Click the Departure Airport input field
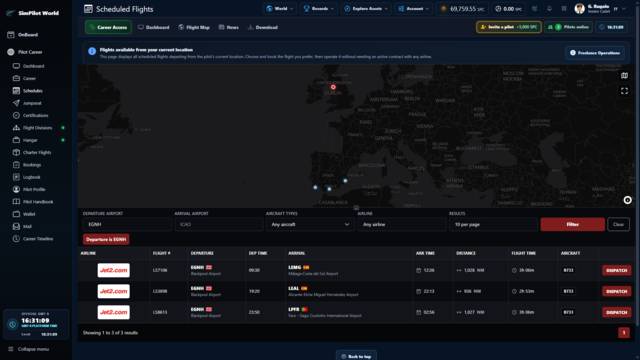The width and height of the screenshot is (640, 360). [127, 224]
